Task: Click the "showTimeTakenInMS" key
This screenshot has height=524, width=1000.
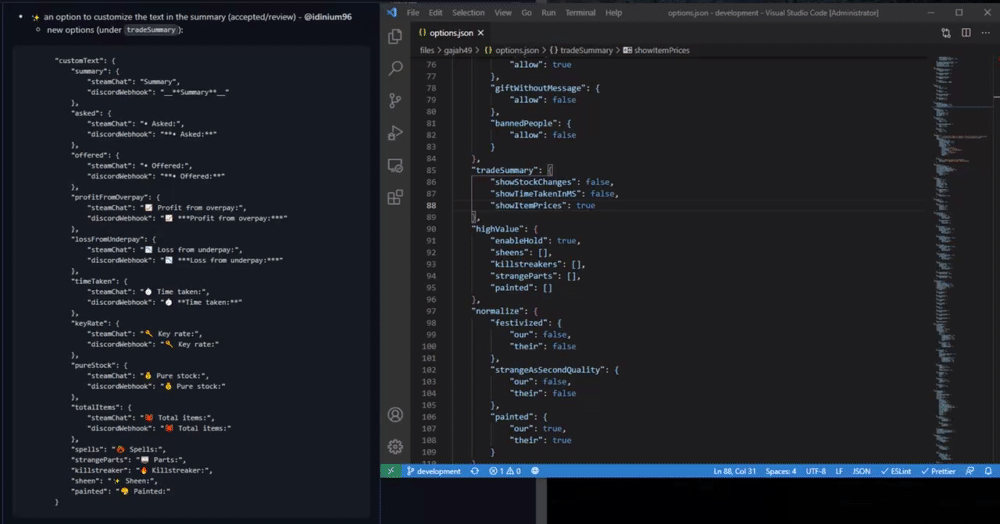Action: [536, 194]
